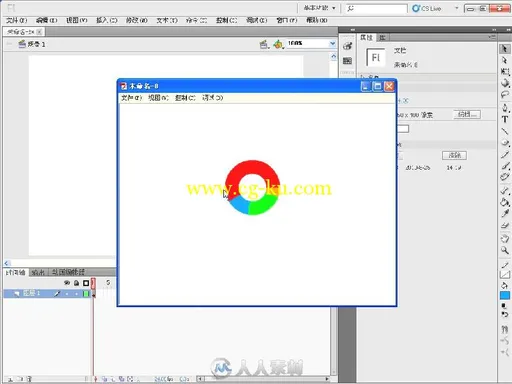Open the stage zoom 100% dropdown
The height and width of the screenshot is (384, 512).
click(332, 43)
